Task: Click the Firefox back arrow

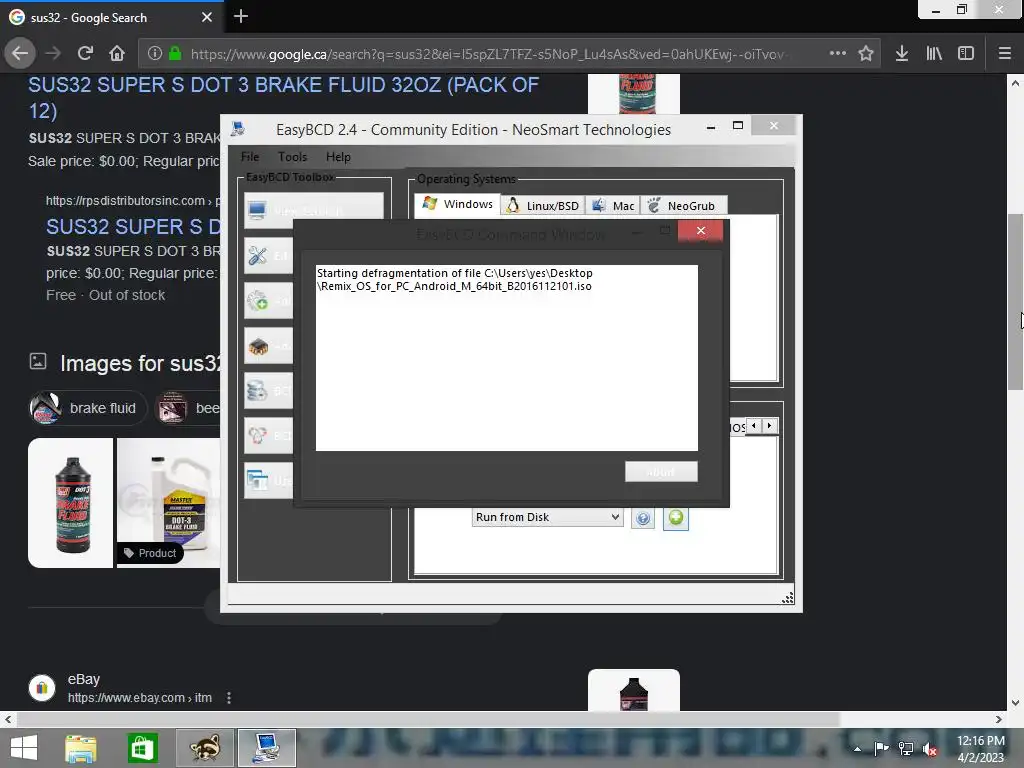Action: coord(20,54)
